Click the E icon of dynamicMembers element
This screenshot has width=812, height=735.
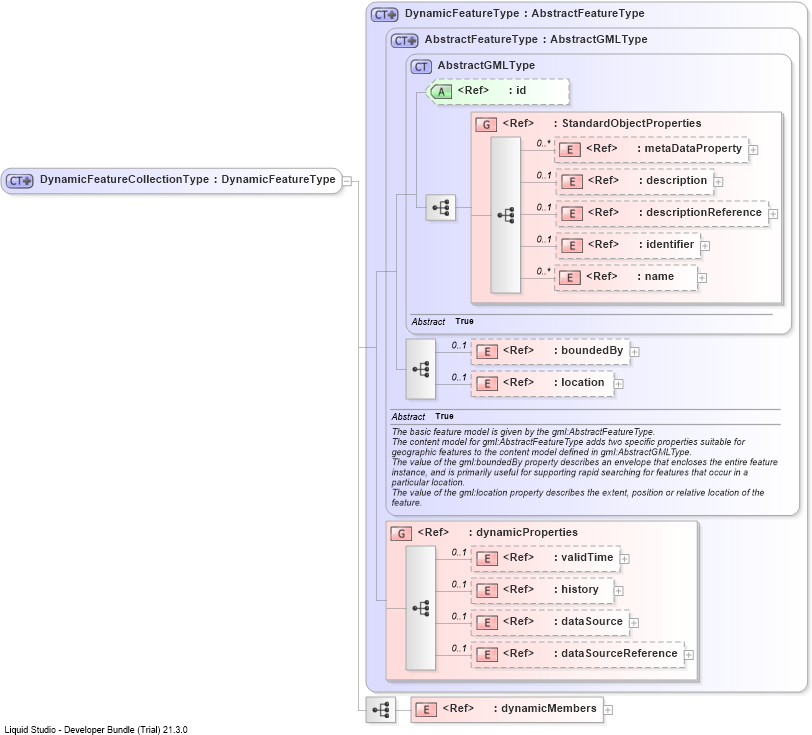(x=426, y=710)
